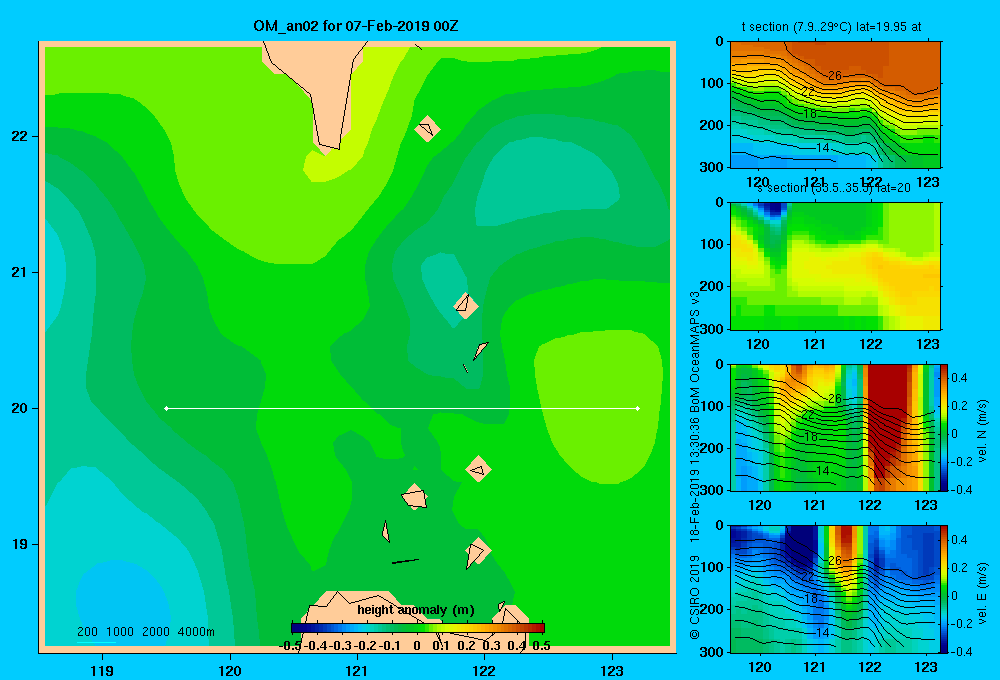Click latitude label 21 on main map axis
The width and height of the screenshot is (1000, 680).
click(20, 272)
